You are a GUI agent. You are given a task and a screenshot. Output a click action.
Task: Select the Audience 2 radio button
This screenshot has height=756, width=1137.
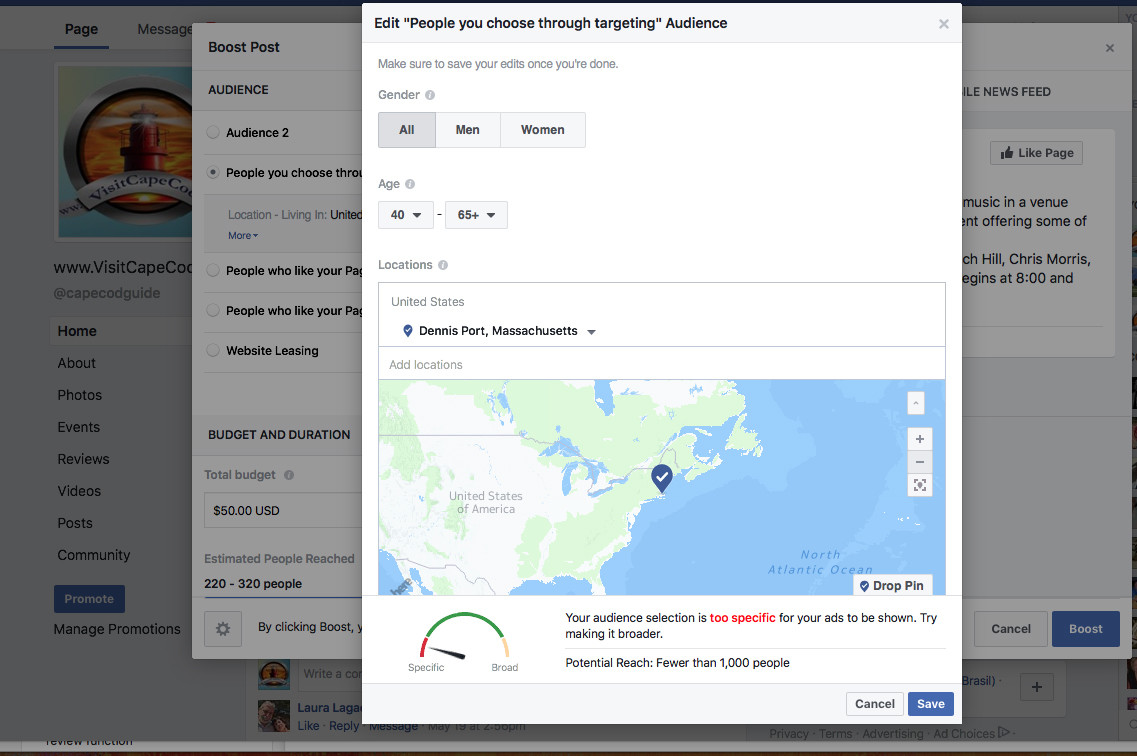coord(213,132)
